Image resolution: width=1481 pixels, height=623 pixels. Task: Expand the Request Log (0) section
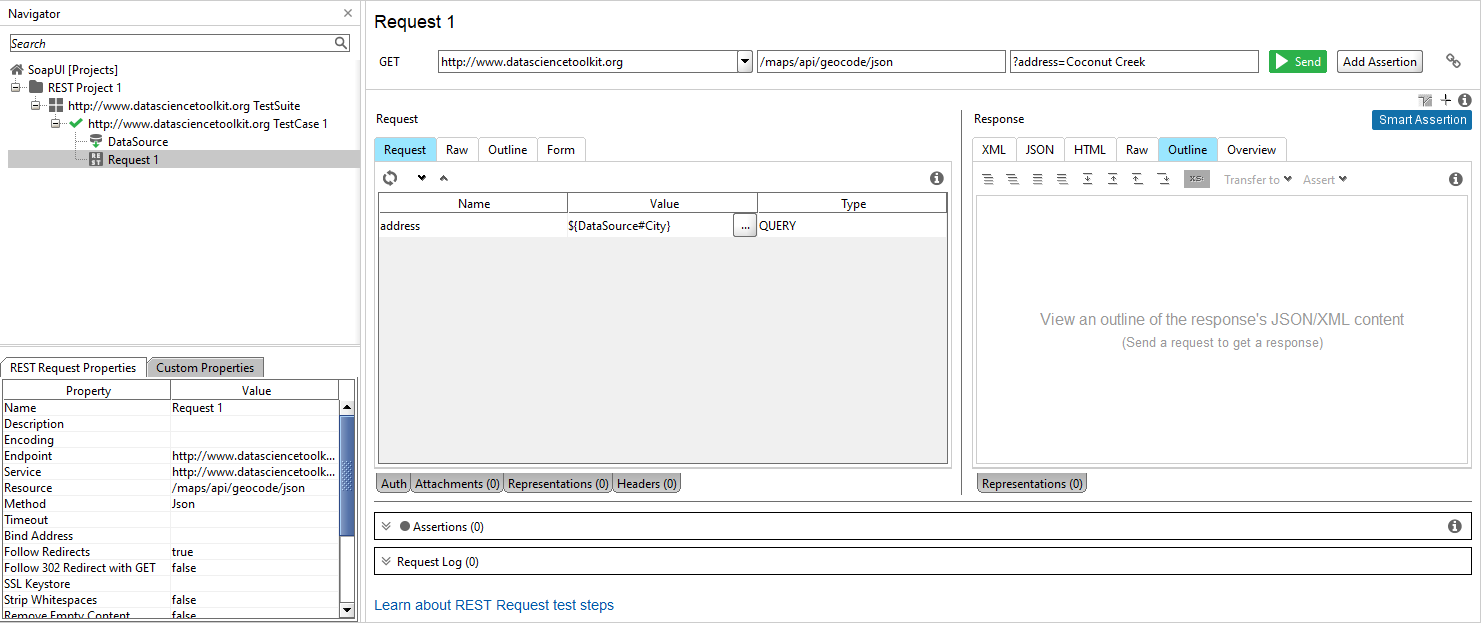(386, 562)
